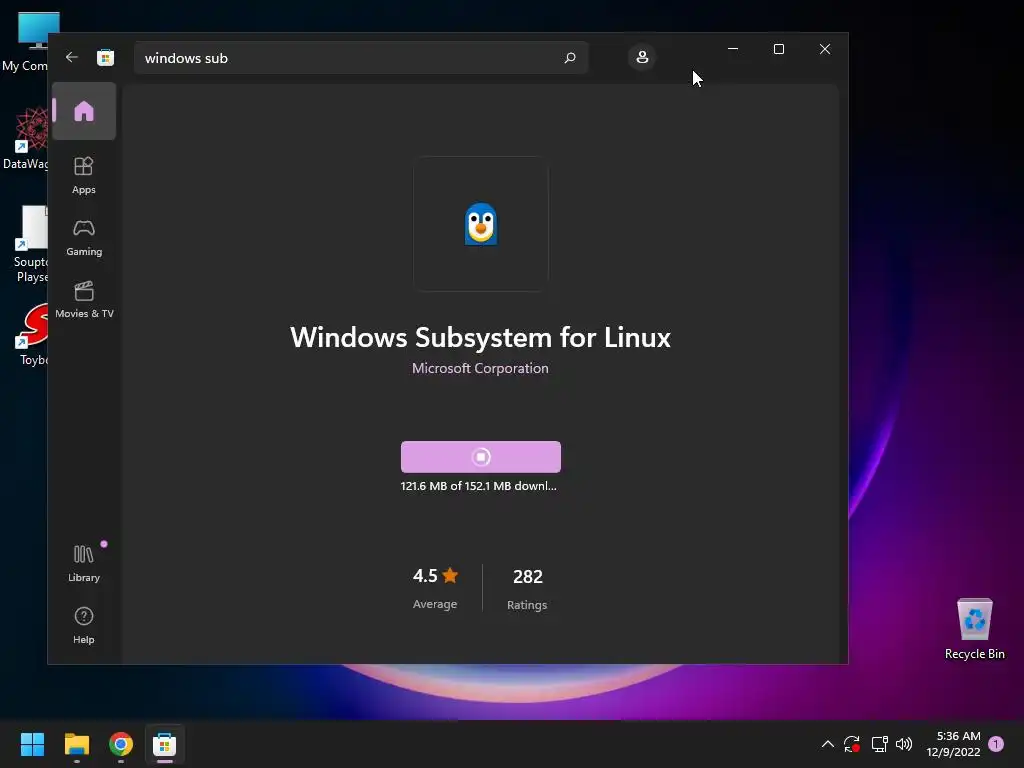1024x768 pixels.
Task: Go to Home in Store sidebar
Action: pos(84,111)
